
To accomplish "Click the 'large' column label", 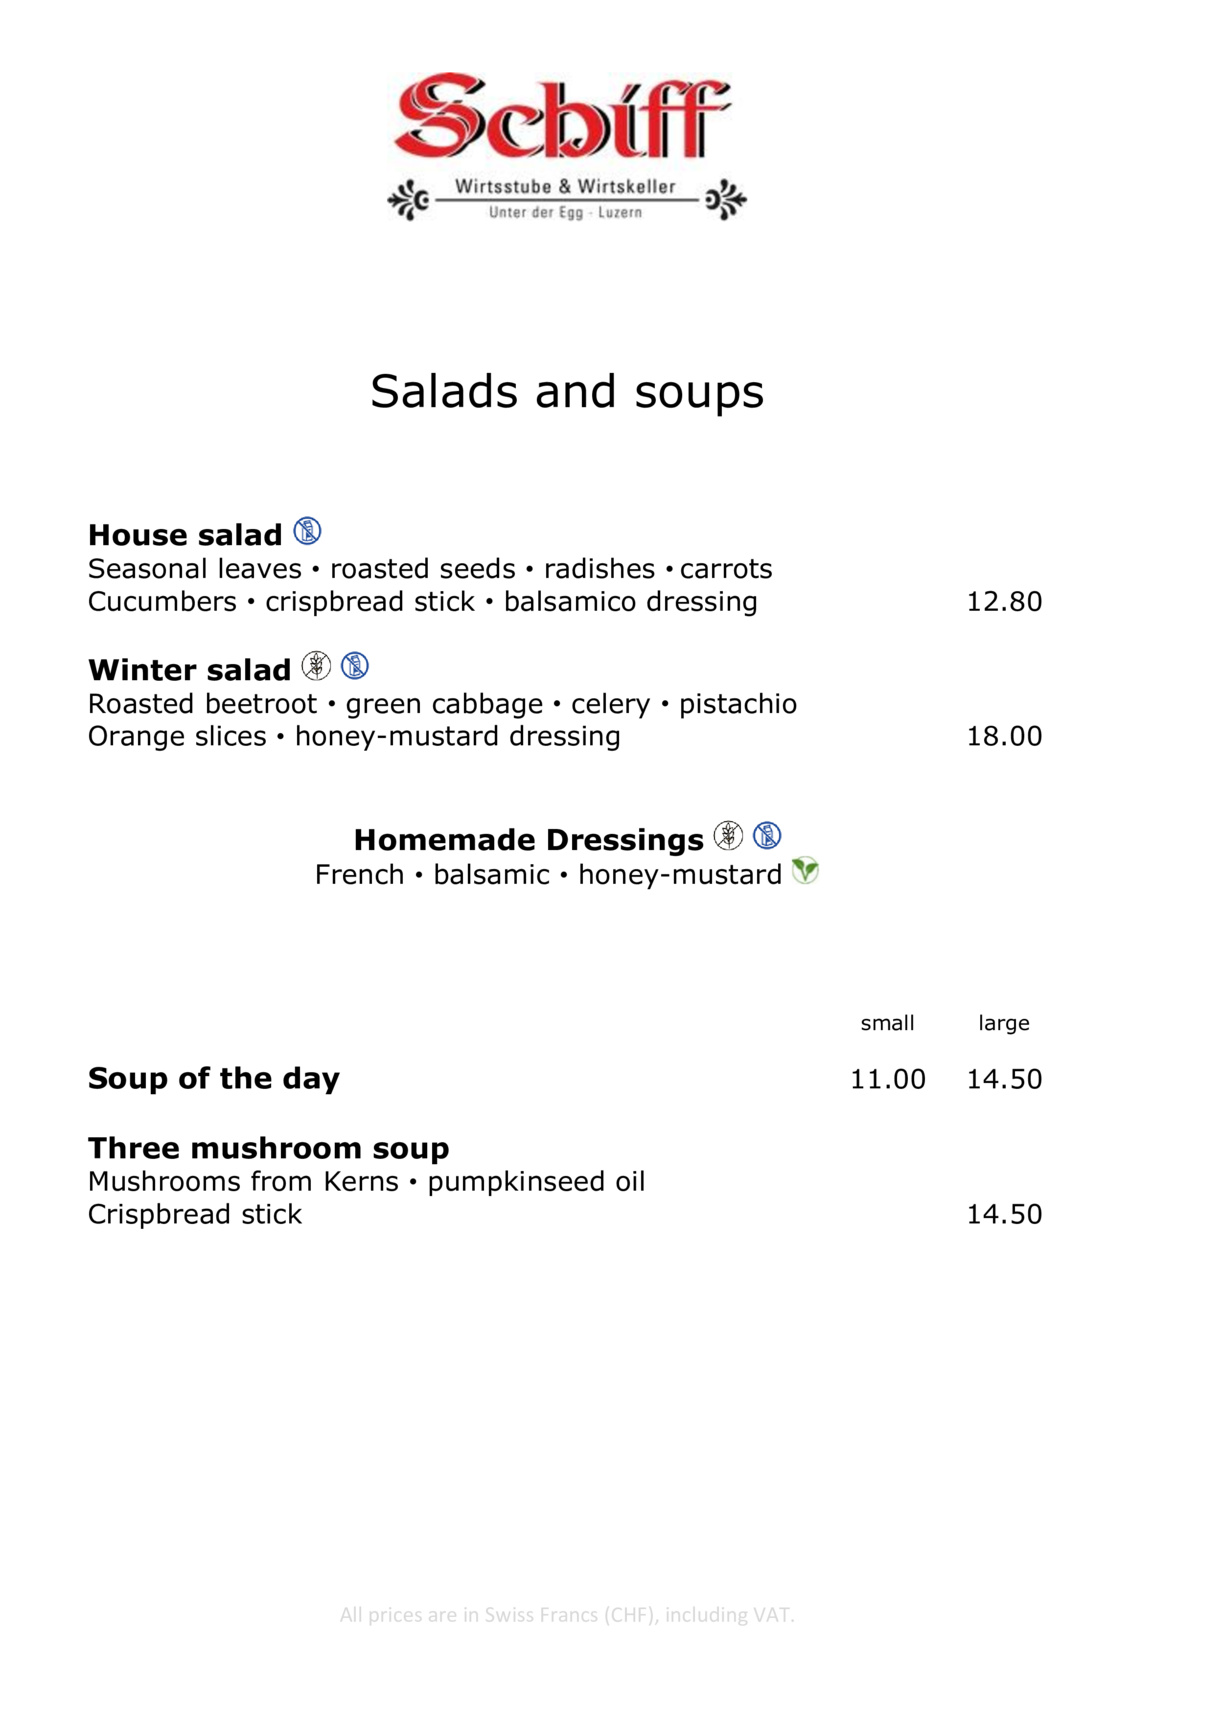I will click(1004, 1023).
